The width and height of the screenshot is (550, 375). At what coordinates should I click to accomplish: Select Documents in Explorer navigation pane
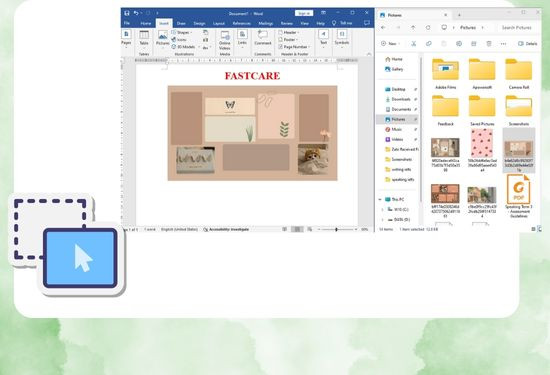(397, 109)
